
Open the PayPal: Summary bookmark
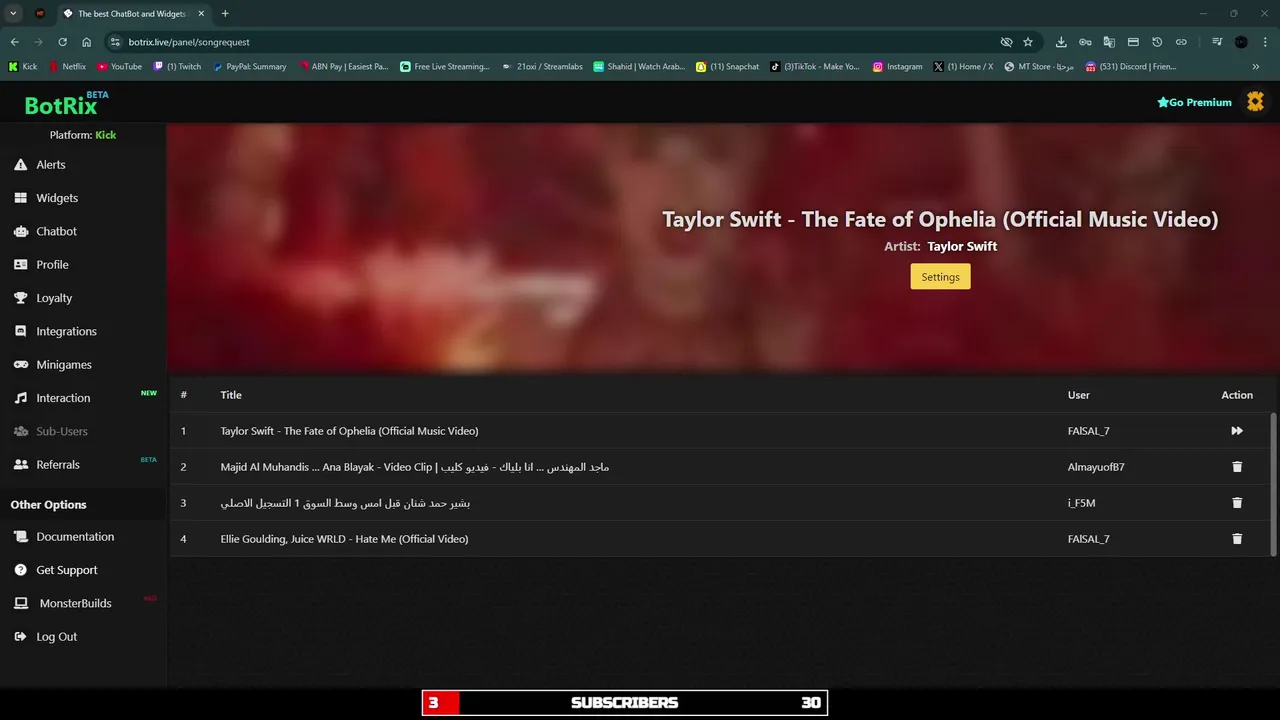(x=250, y=67)
